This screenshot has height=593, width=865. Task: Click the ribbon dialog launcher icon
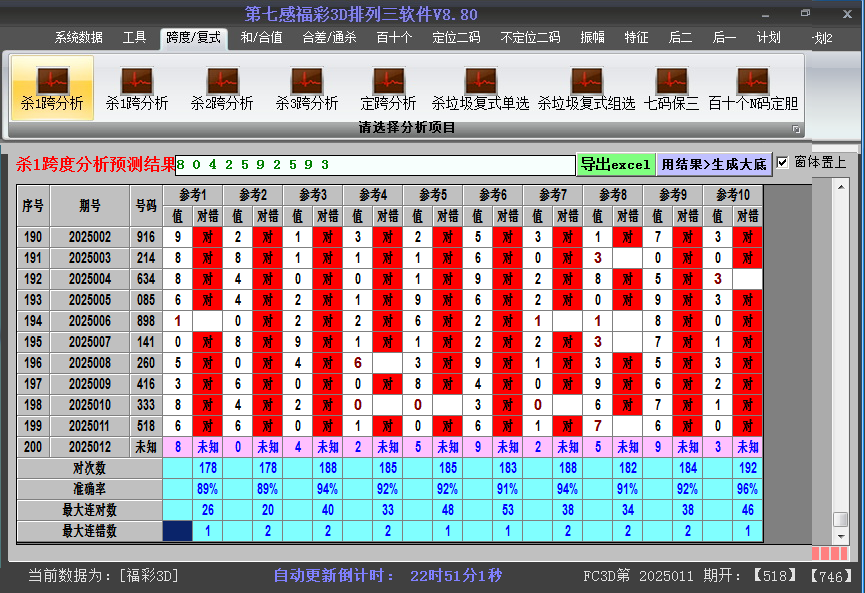(x=796, y=129)
